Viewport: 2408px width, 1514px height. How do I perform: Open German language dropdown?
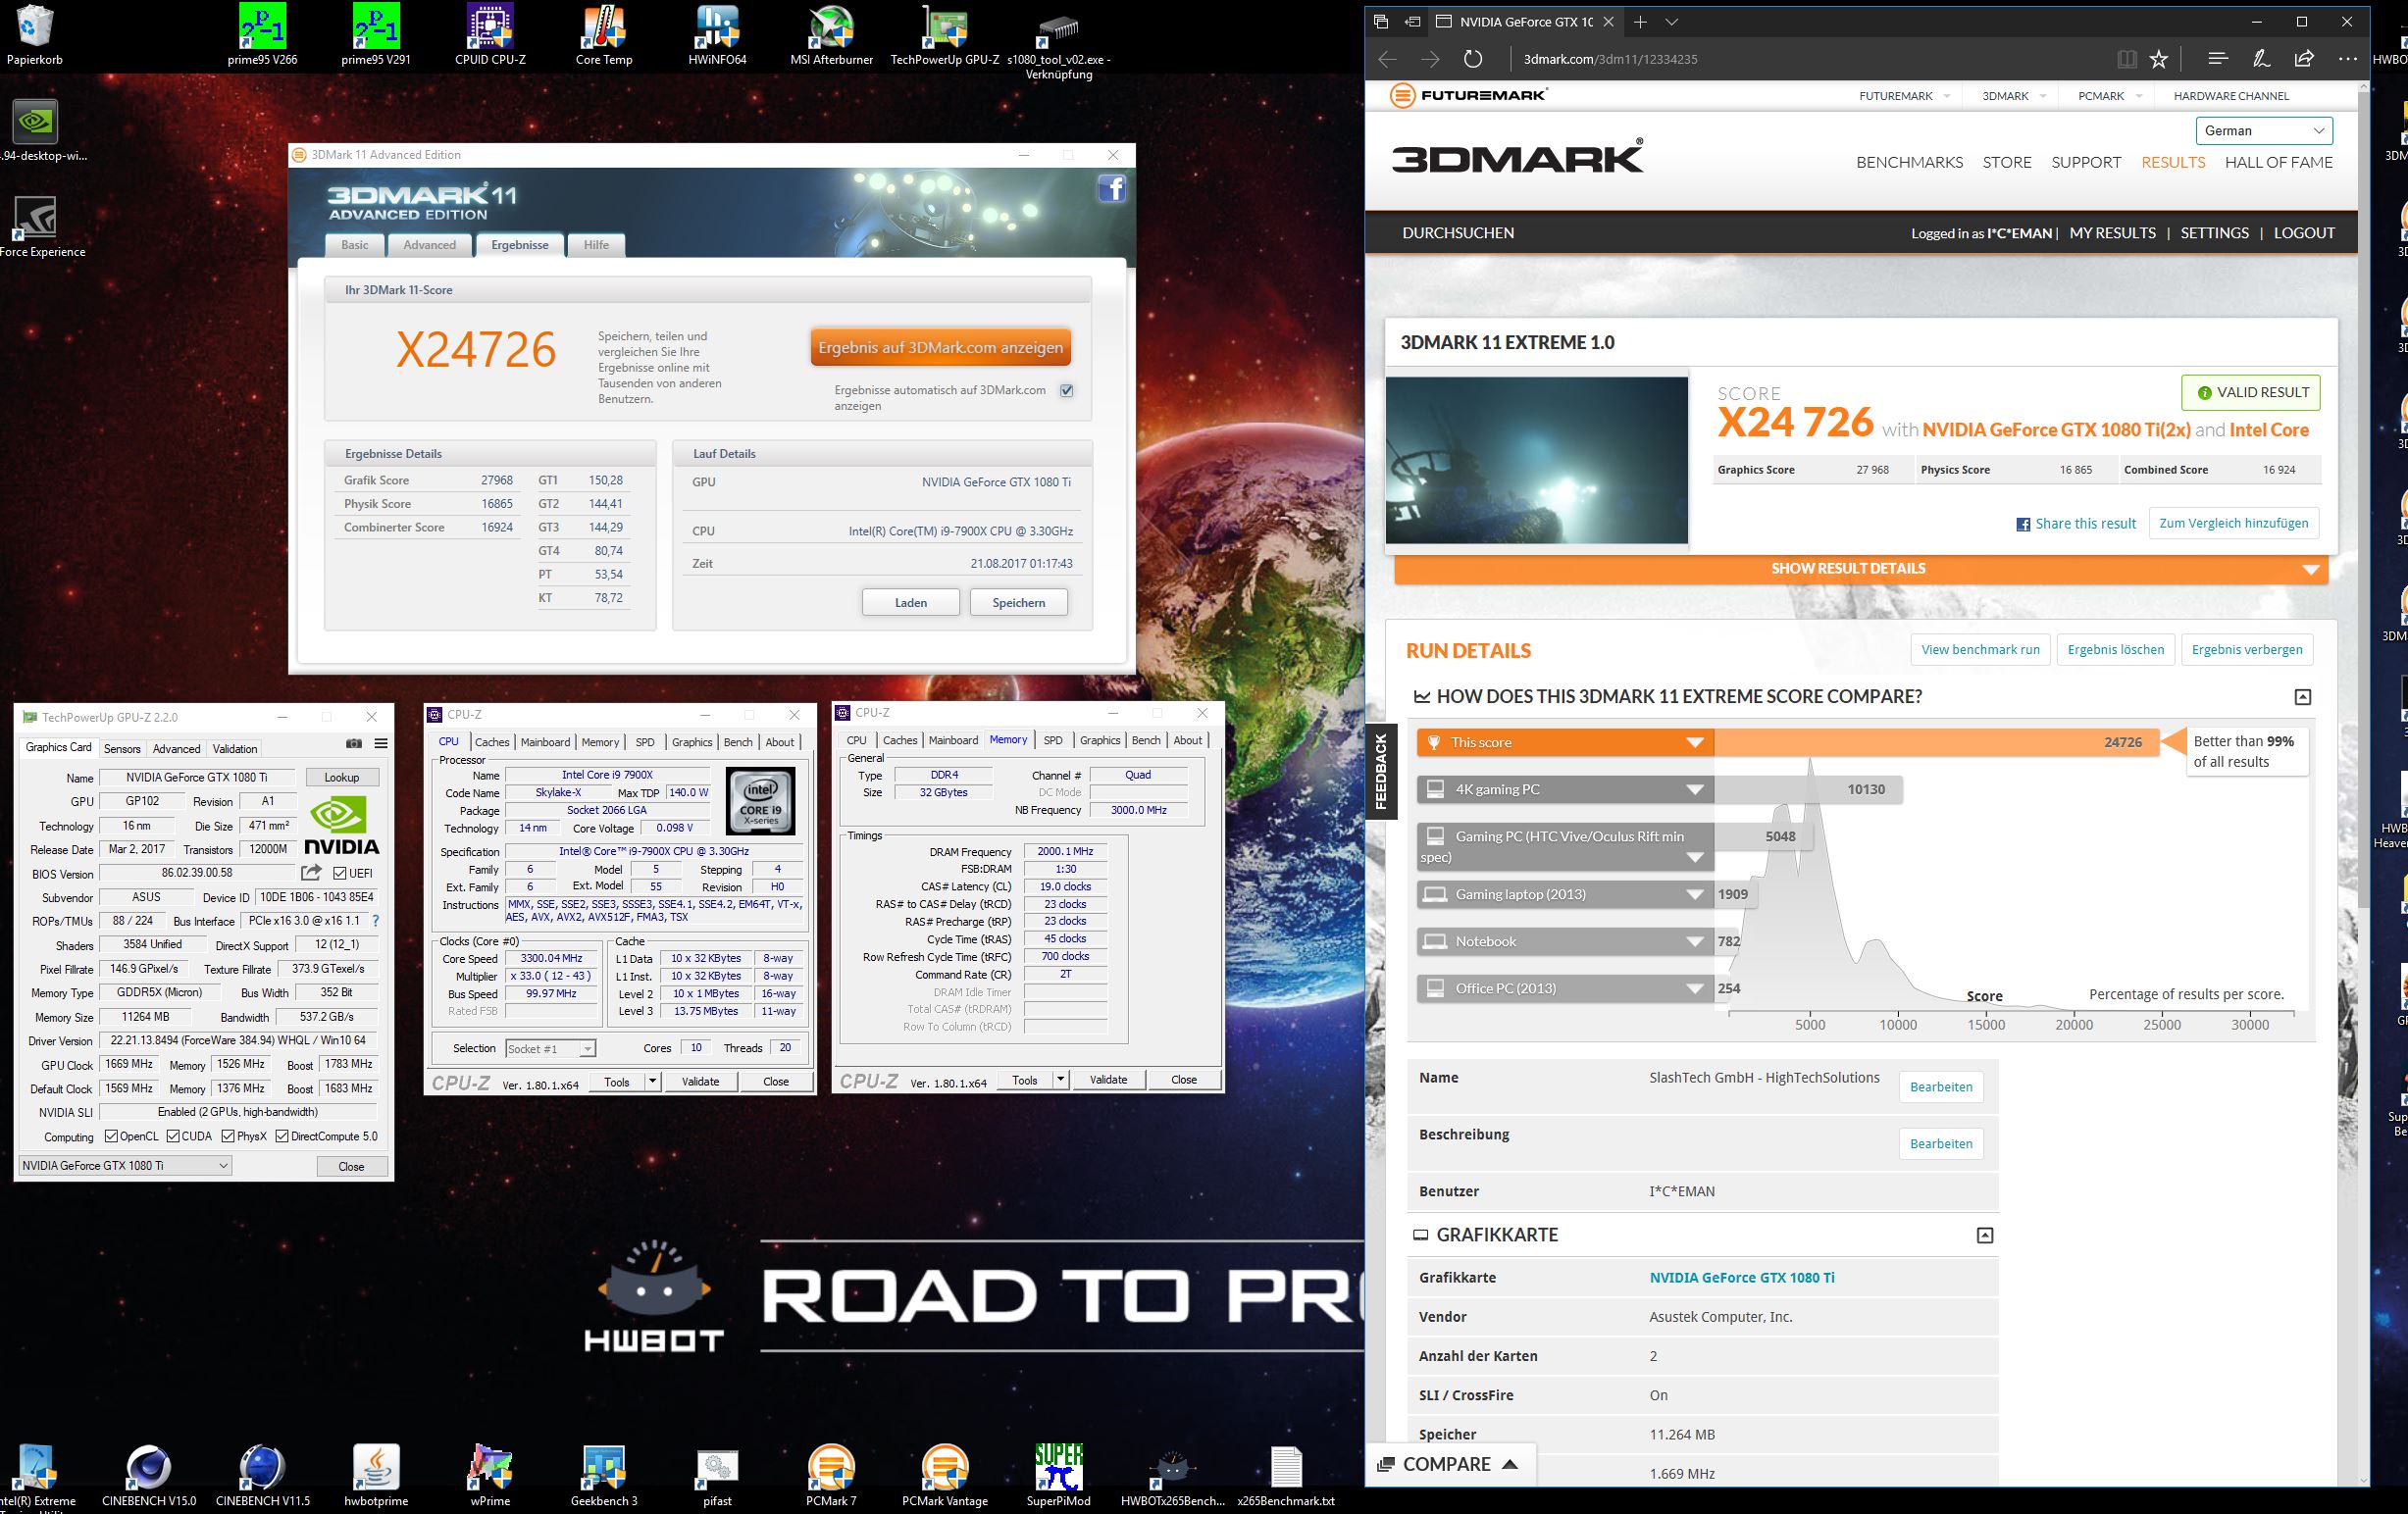[x=2264, y=131]
